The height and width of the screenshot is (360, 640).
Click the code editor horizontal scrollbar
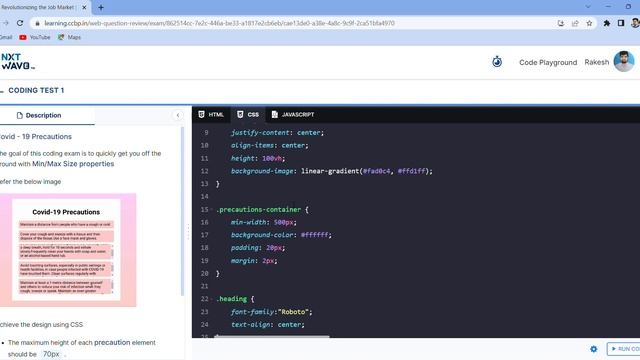[272, 336]
